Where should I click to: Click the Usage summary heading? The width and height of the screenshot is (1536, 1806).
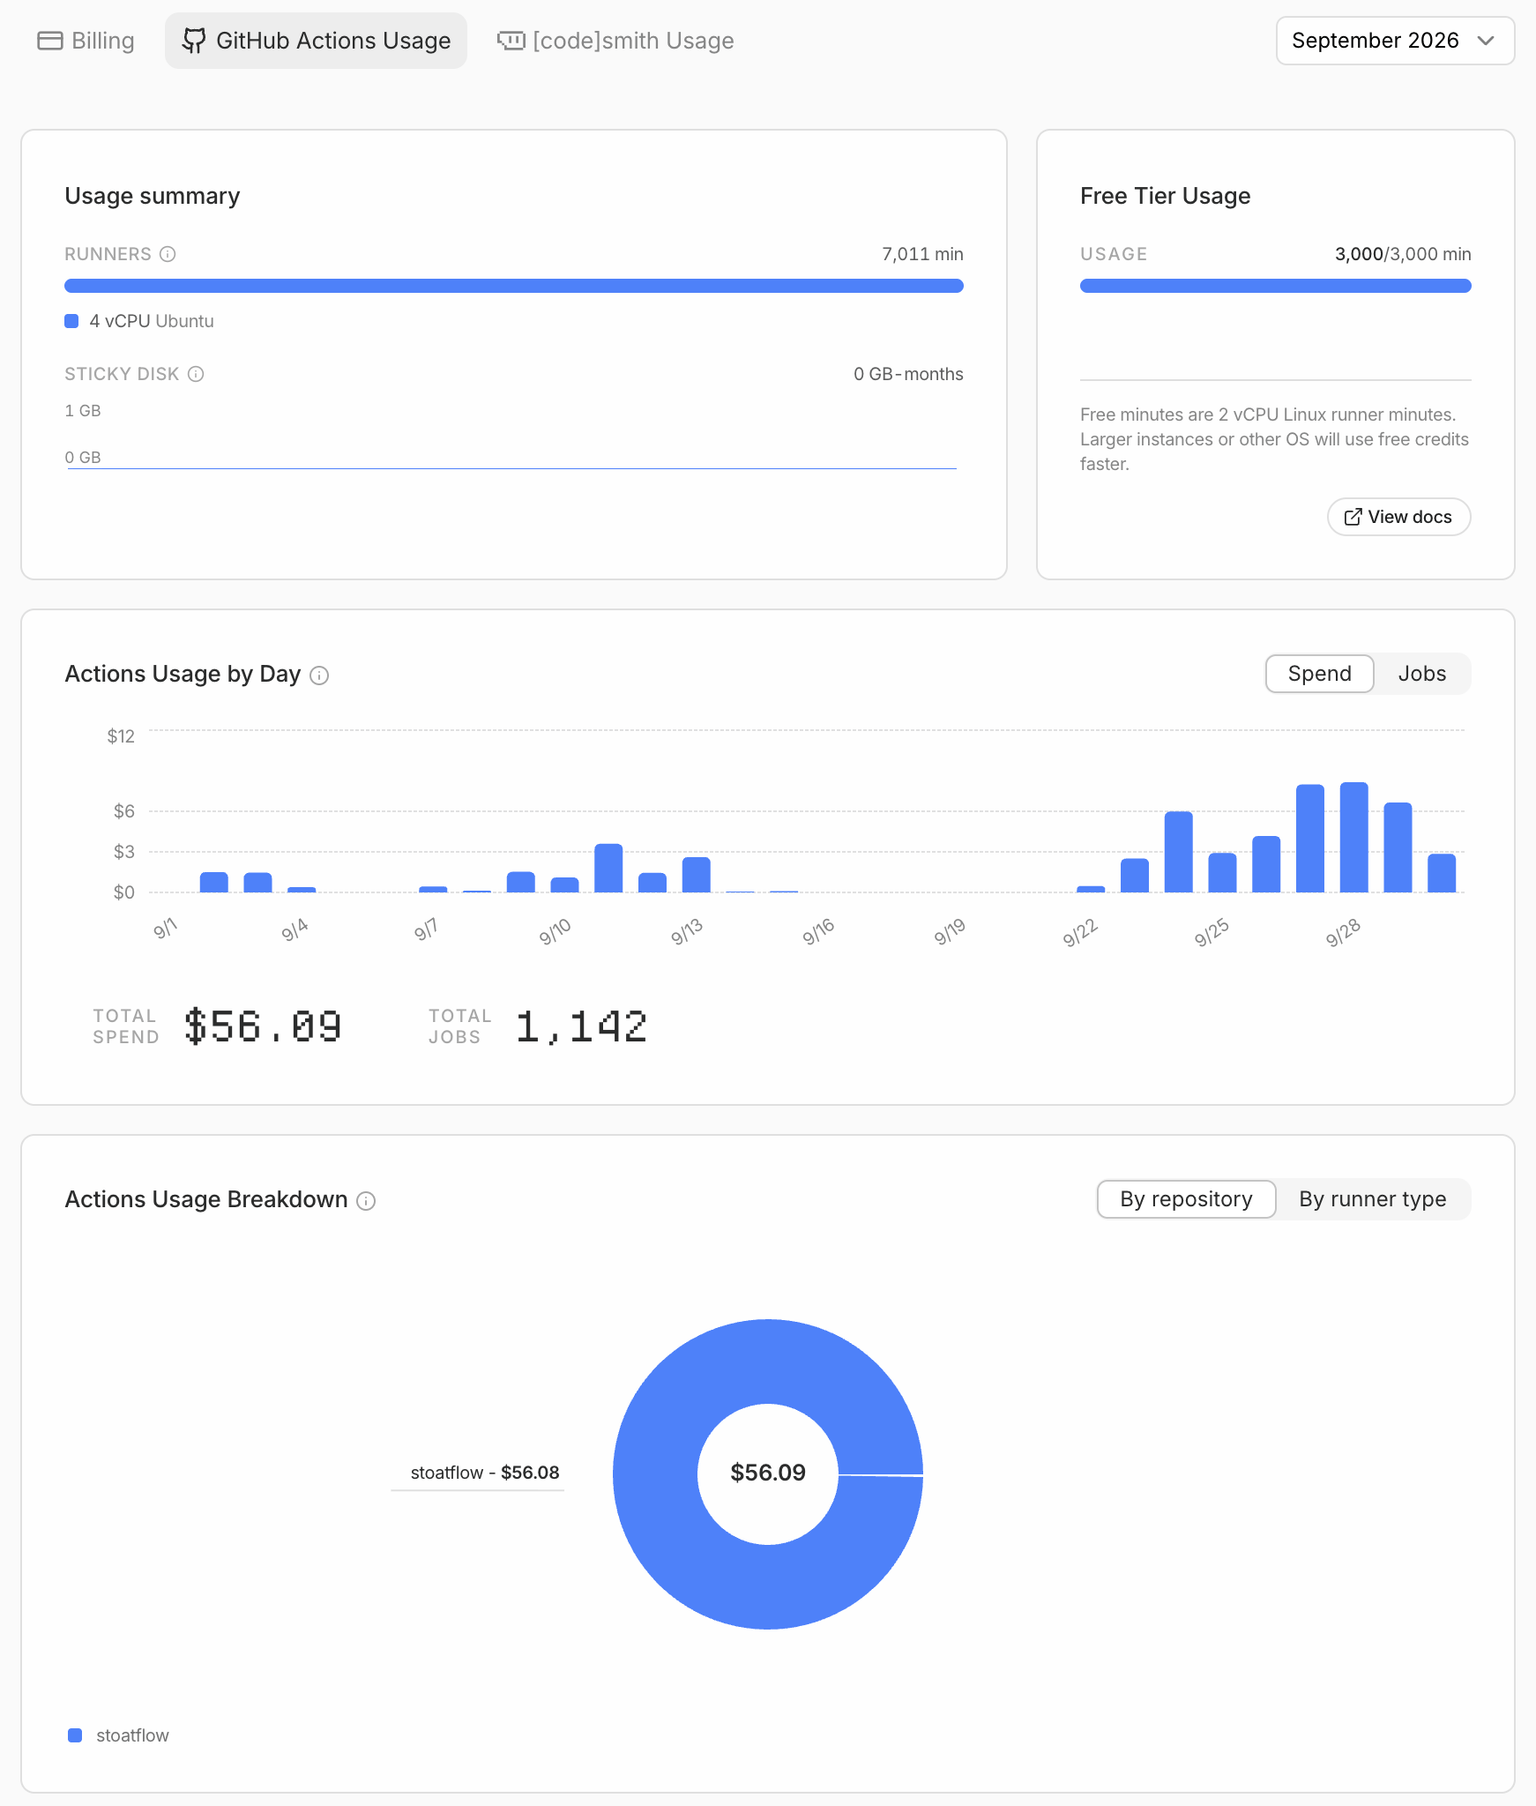(152, 196)
